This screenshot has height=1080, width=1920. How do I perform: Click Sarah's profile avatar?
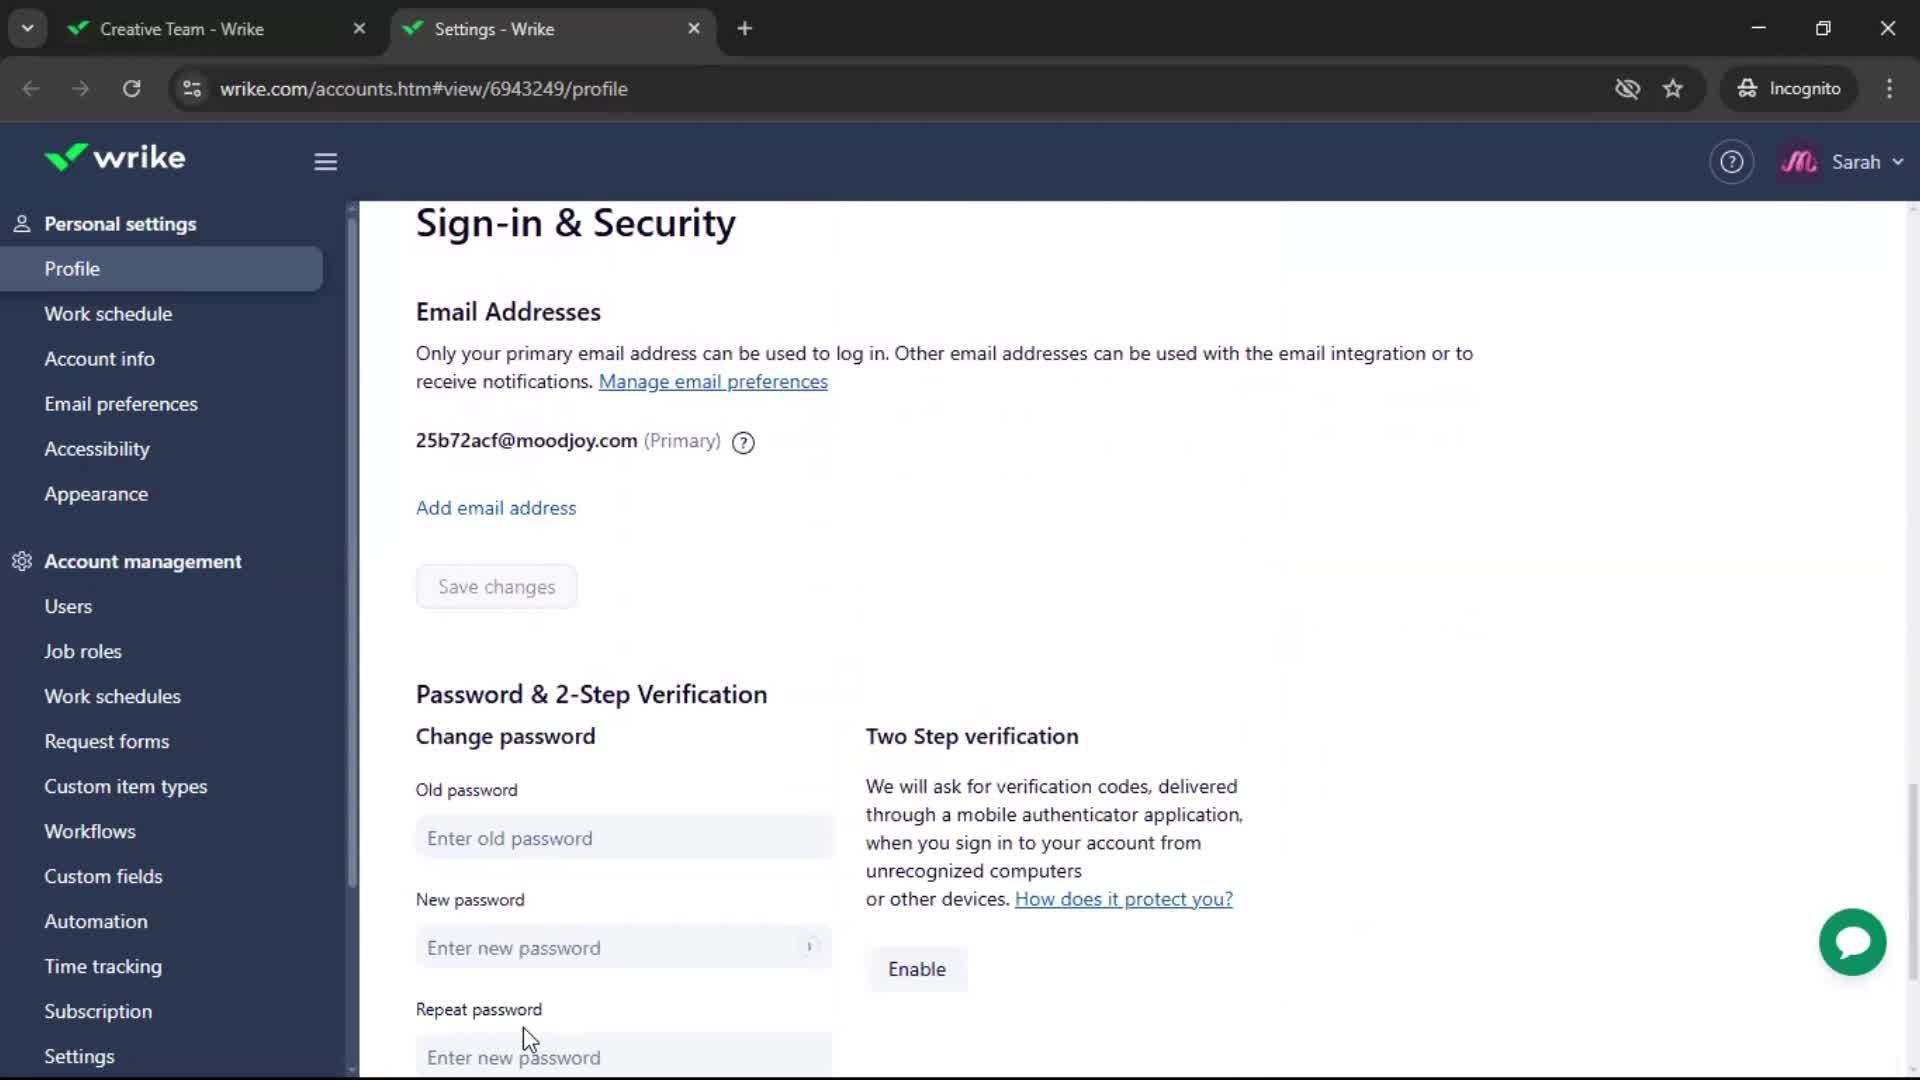click(1798, 162)
